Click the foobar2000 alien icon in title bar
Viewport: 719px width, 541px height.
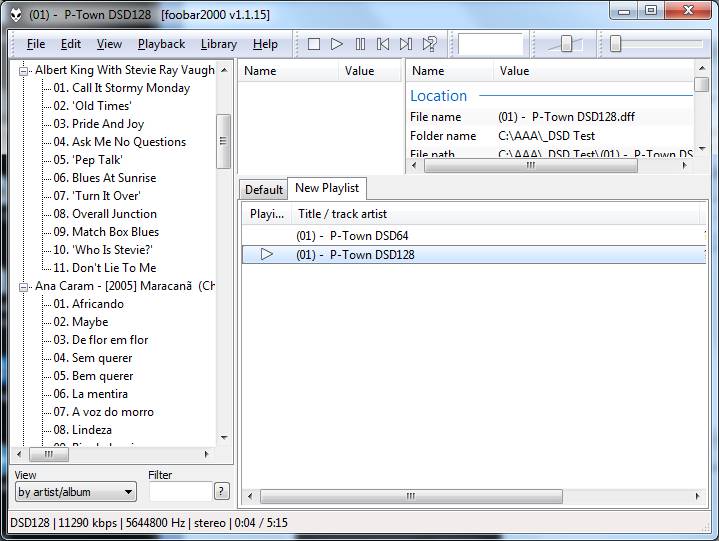16,15
